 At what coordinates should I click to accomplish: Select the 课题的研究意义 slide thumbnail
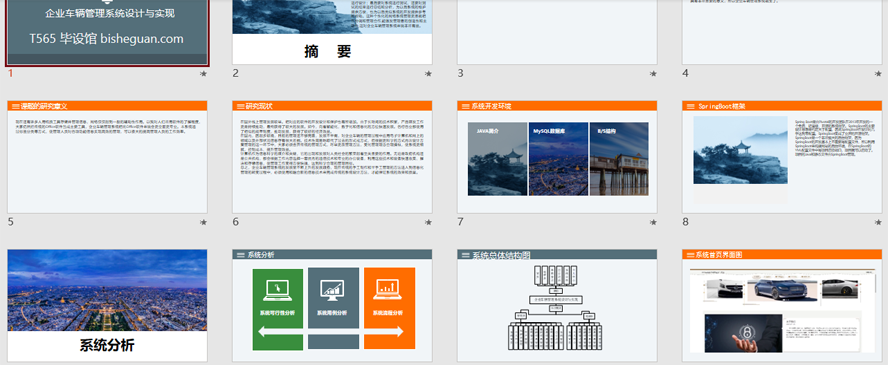[x=108, y=157]
